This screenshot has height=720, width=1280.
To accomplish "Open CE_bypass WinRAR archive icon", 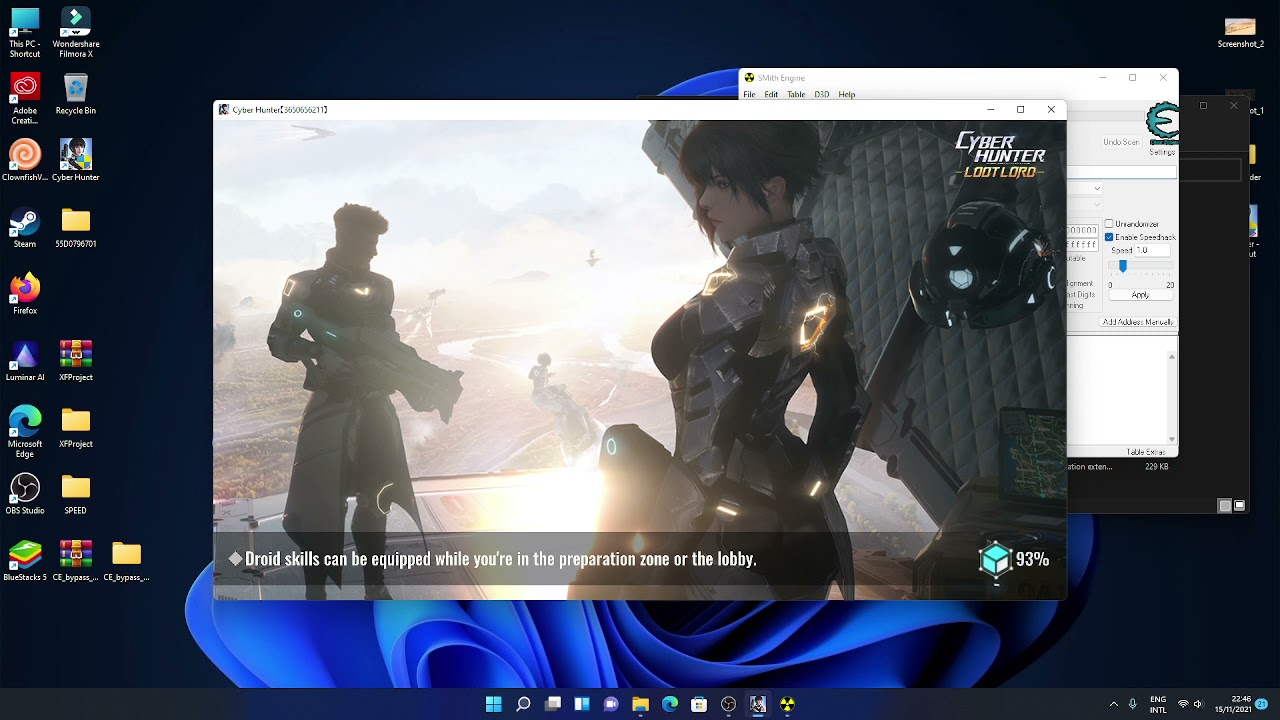I will 76,561.
